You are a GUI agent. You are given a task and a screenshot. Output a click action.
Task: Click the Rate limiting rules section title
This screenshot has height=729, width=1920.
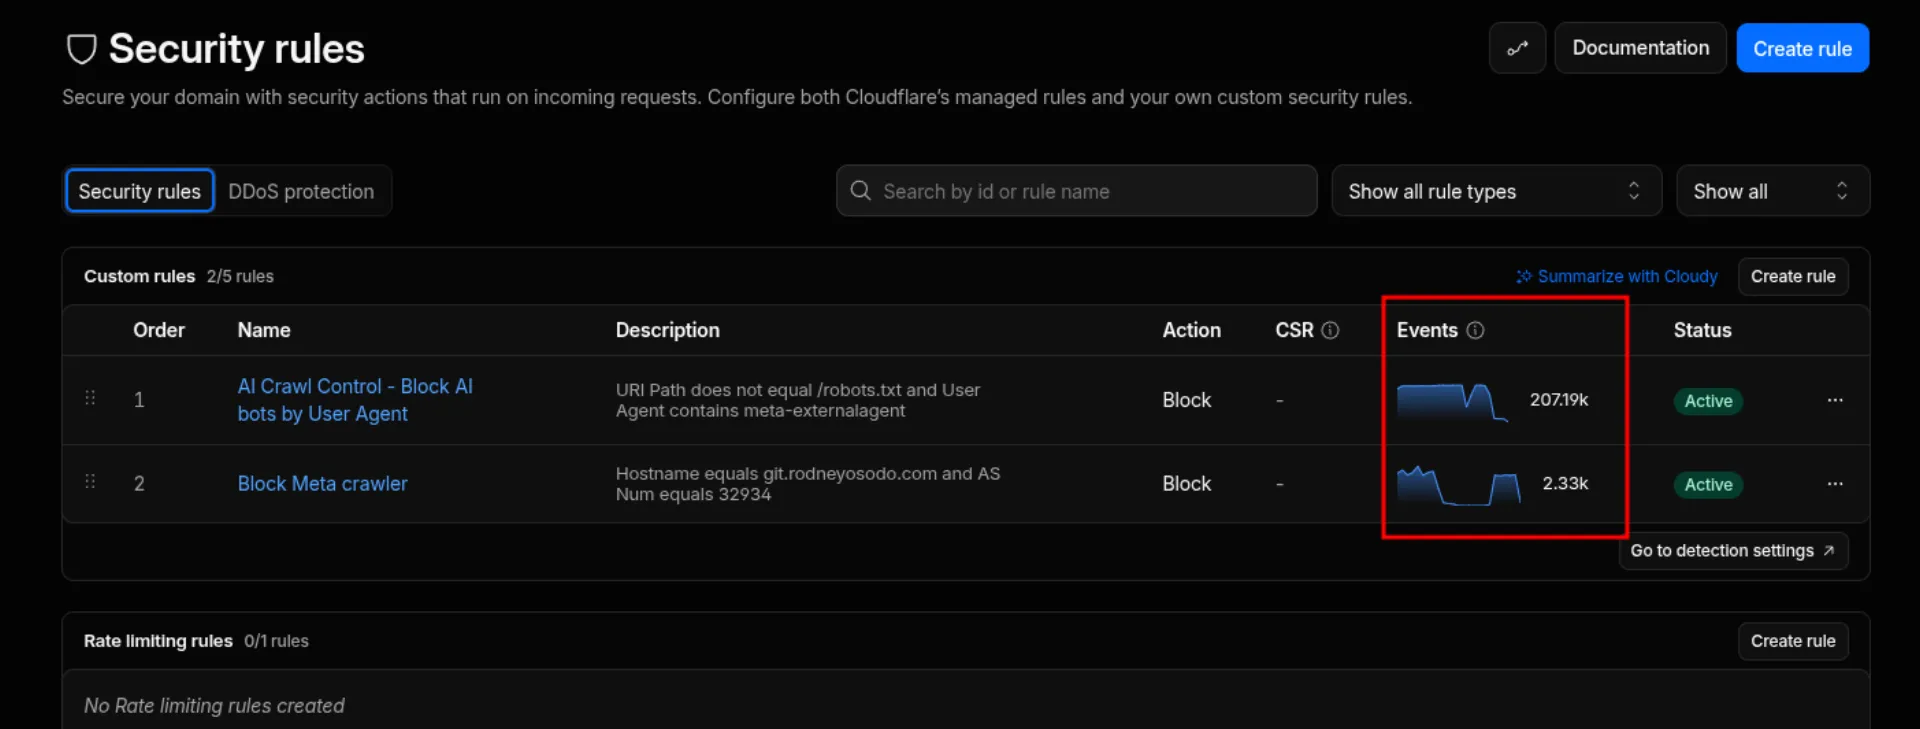pos(158,641)
